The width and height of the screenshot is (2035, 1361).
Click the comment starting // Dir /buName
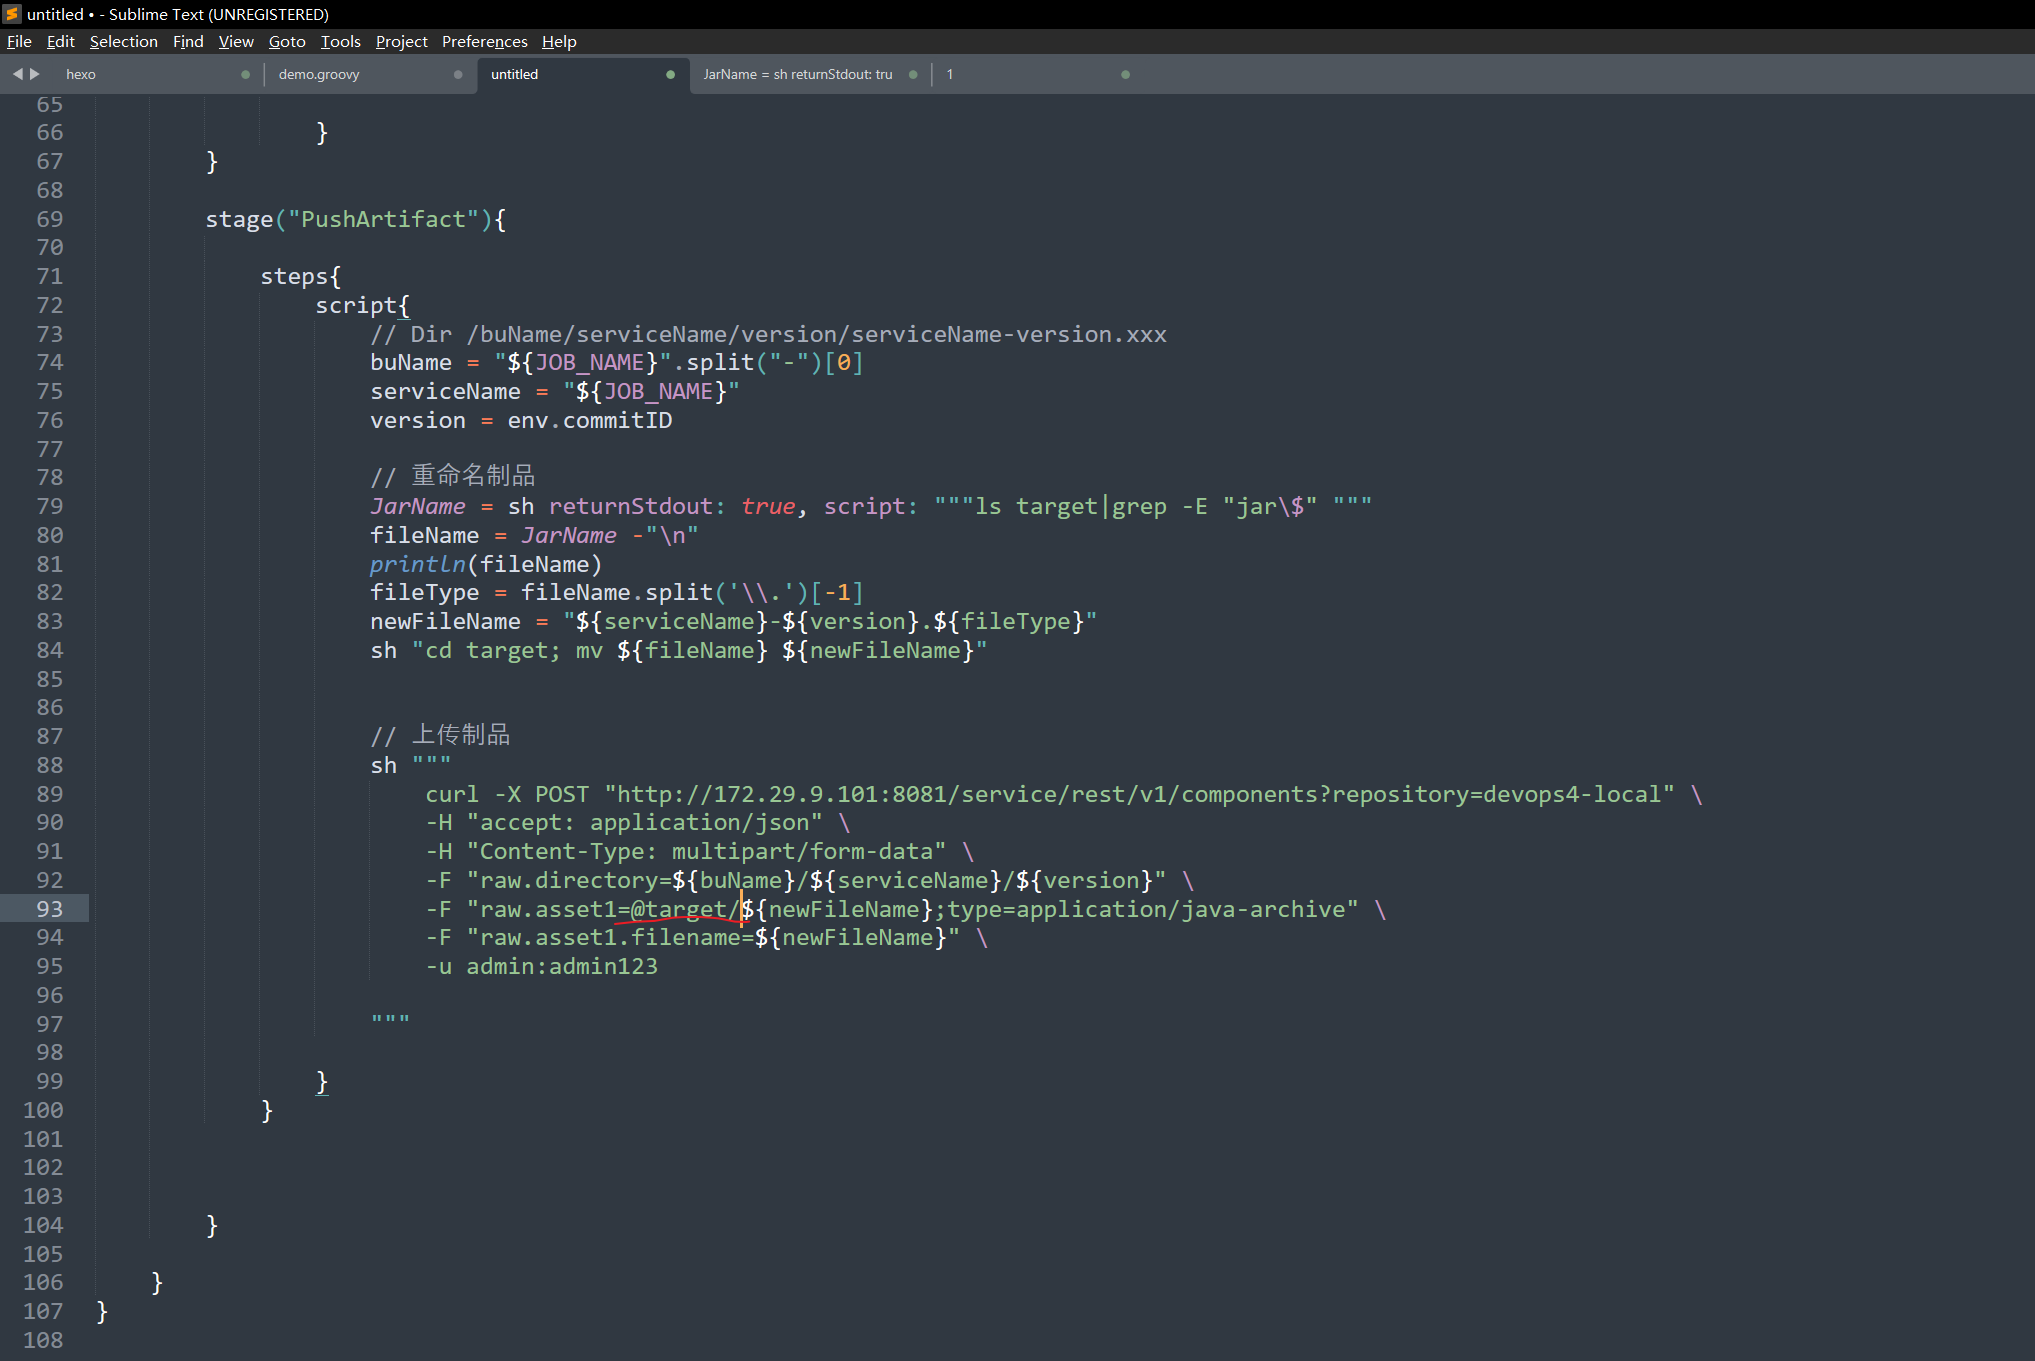(x=768, y=334)
